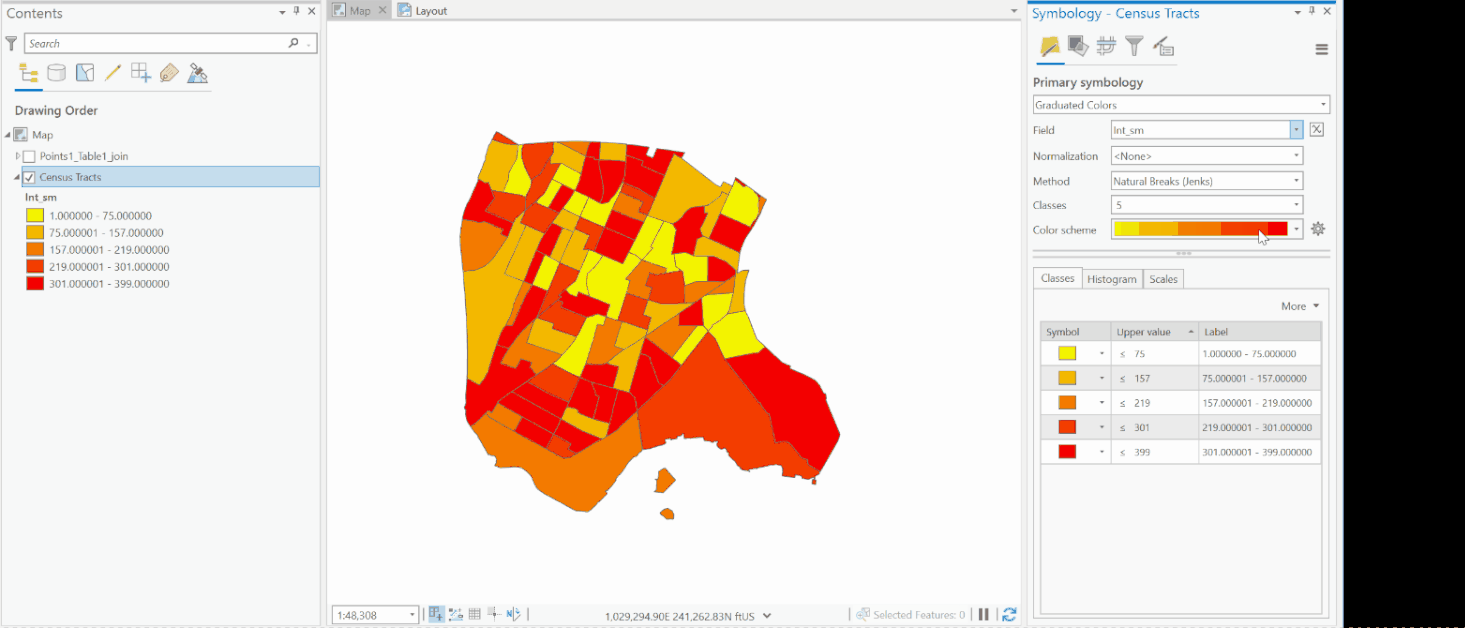Open the More dropdown in Classes tab
The height and width of the screenshot is (628, 1465).
click(1301, 306)
